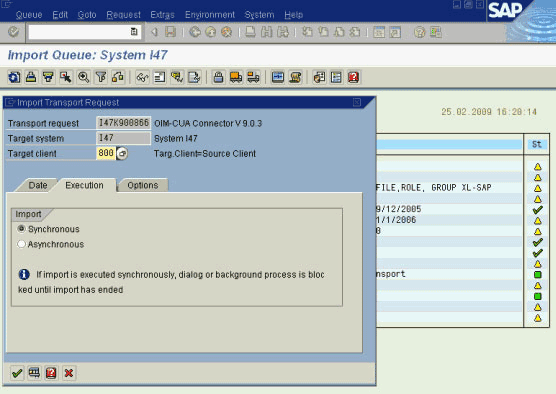Screen dimensions: 556x394
Task: Click the Print icon in standard toolbar
Action: 250,32
